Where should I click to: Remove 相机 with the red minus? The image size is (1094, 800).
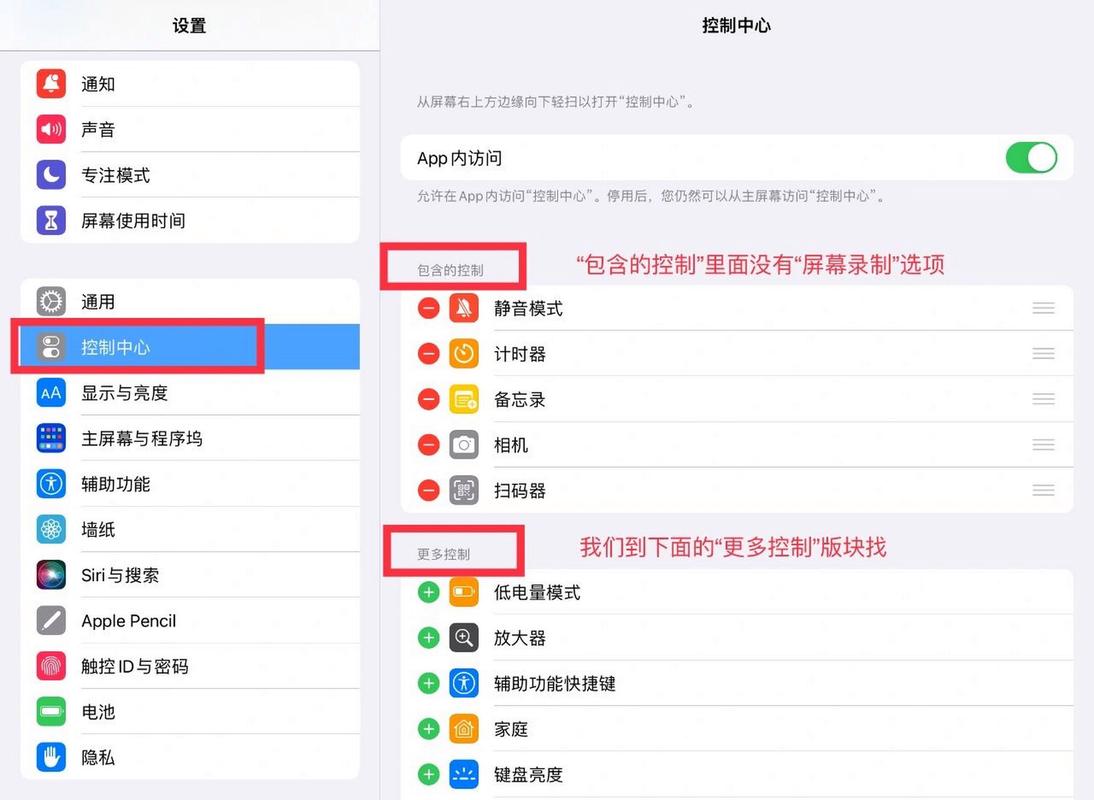(x=428, y=444)
